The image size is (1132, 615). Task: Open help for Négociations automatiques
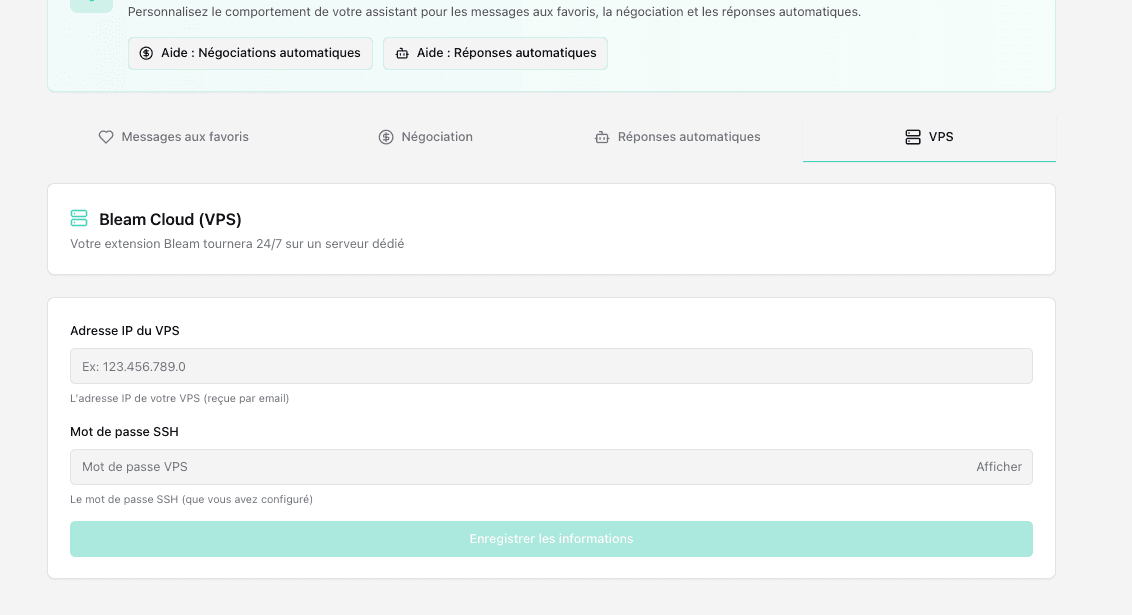point(250,53)
